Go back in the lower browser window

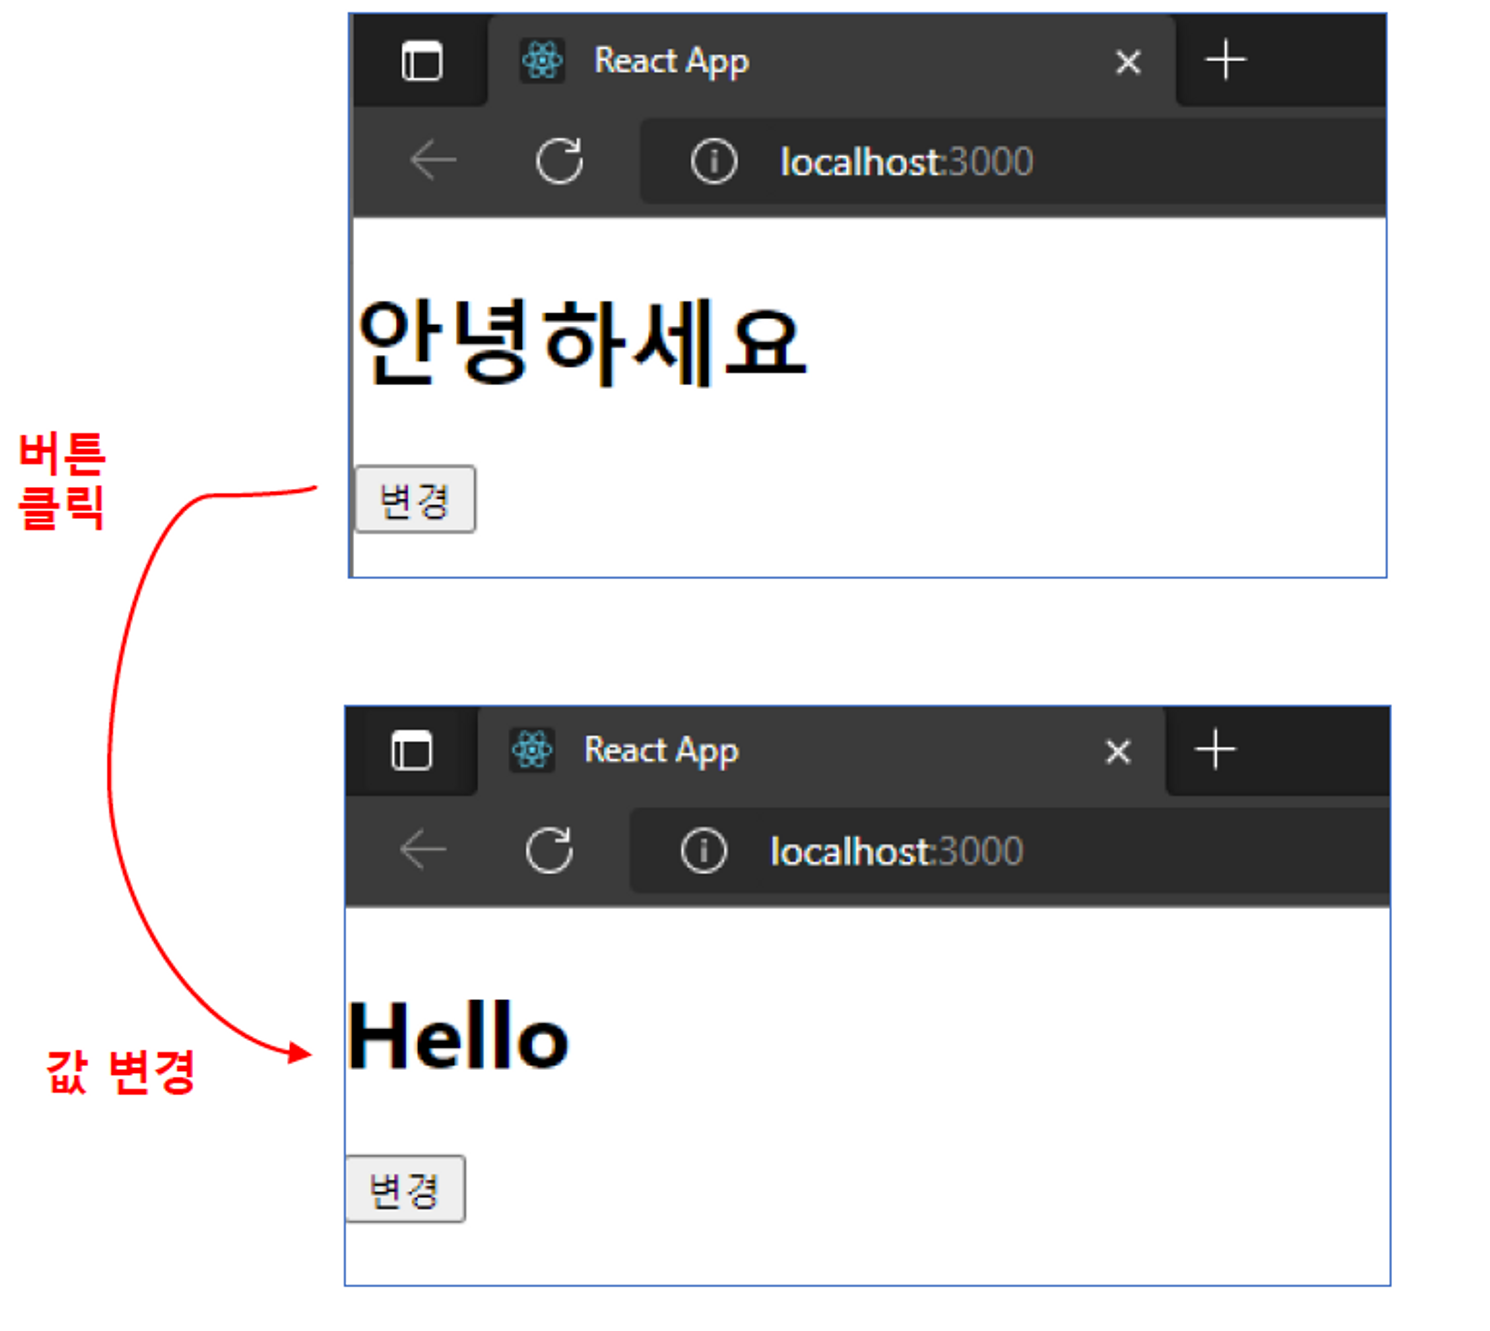coord(423,850)
